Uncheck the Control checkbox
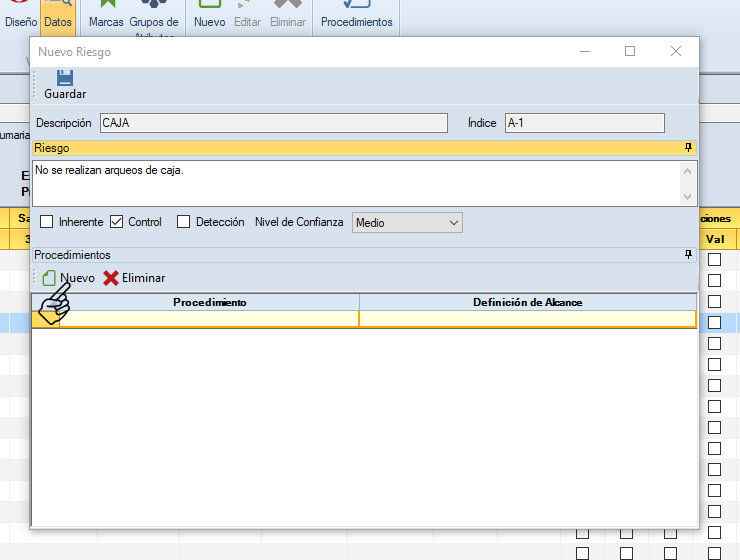This screenshot has height=560, width=740. click(116, 222)
